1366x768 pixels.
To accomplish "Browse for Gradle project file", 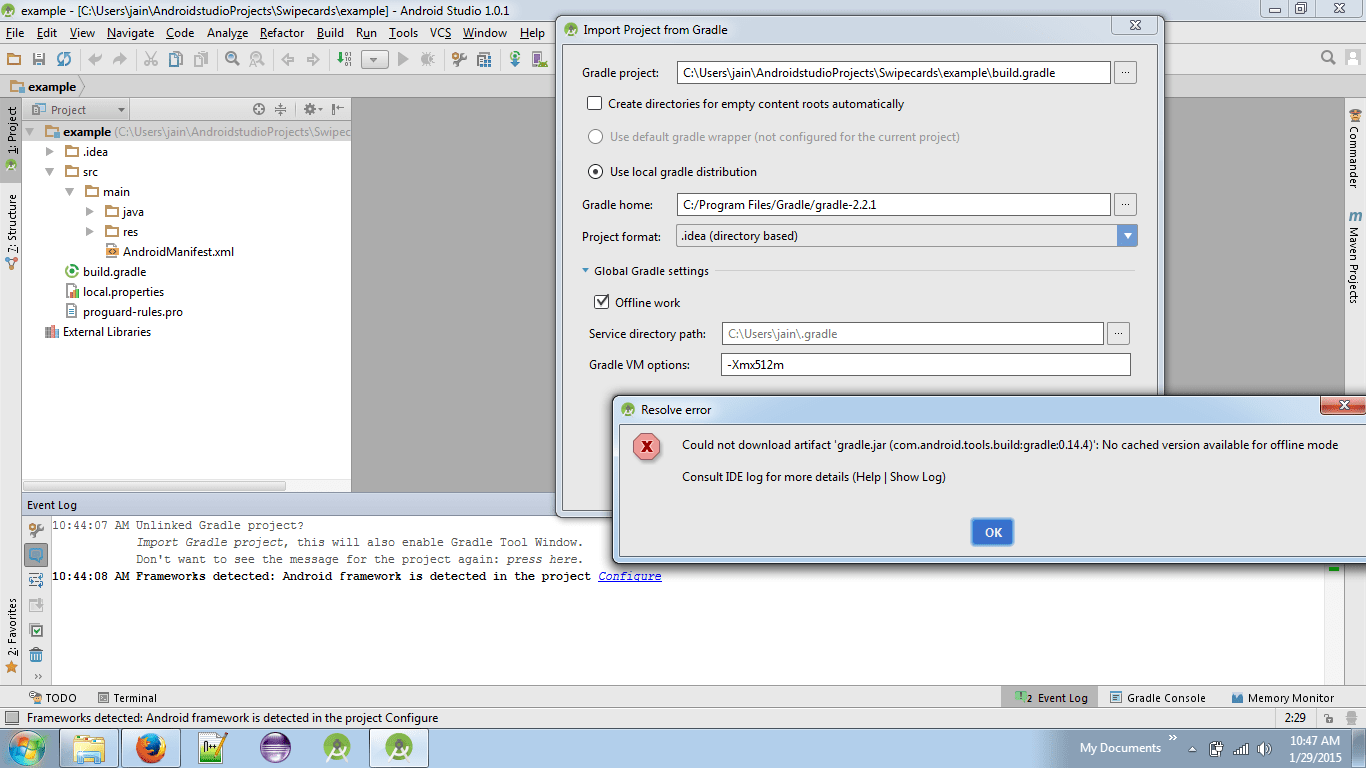I will (1126, 72).
